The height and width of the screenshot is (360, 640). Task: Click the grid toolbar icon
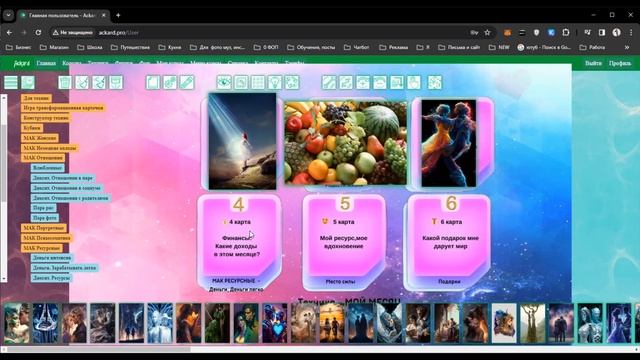pos(258,82)
